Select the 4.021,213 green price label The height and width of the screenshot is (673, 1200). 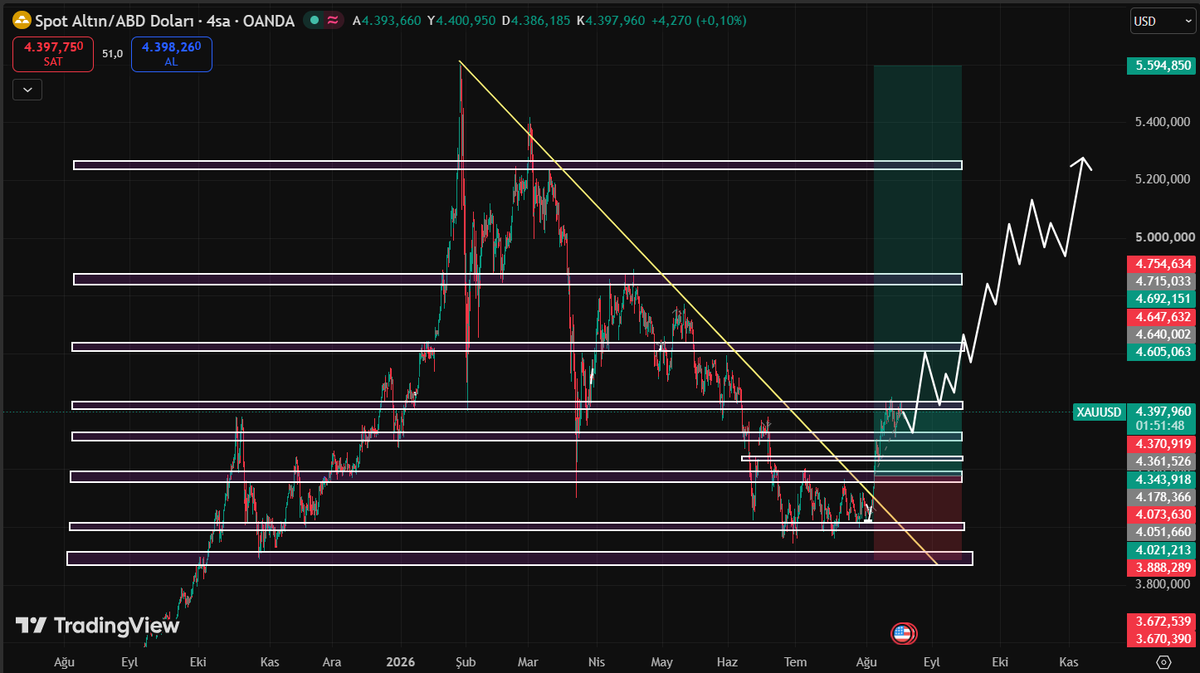tap(1161, 549)
